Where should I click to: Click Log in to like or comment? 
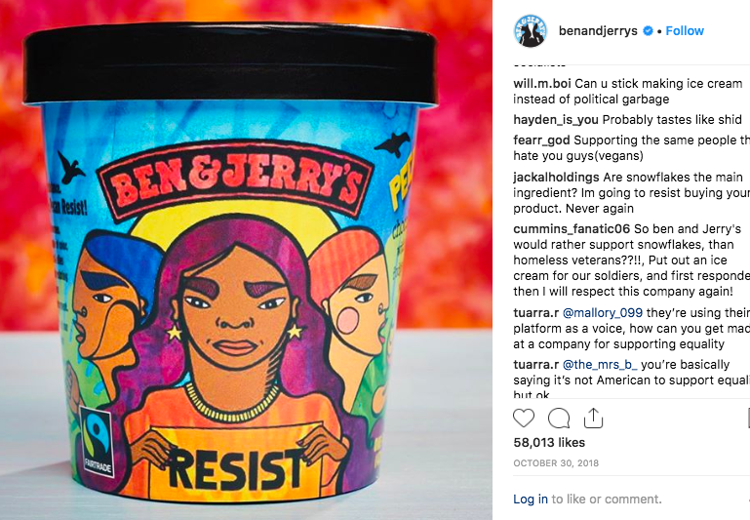[x=530, y=499]
